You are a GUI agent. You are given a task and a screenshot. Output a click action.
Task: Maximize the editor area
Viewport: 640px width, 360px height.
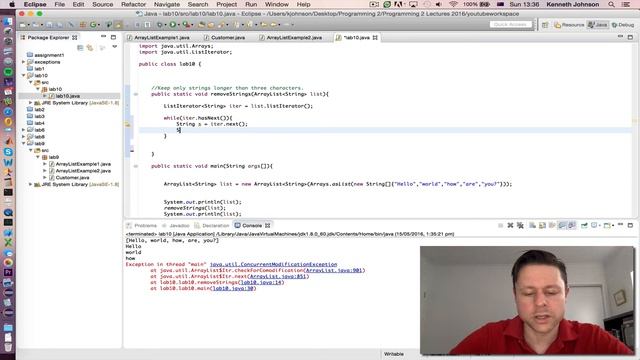[x=630, y=37]
